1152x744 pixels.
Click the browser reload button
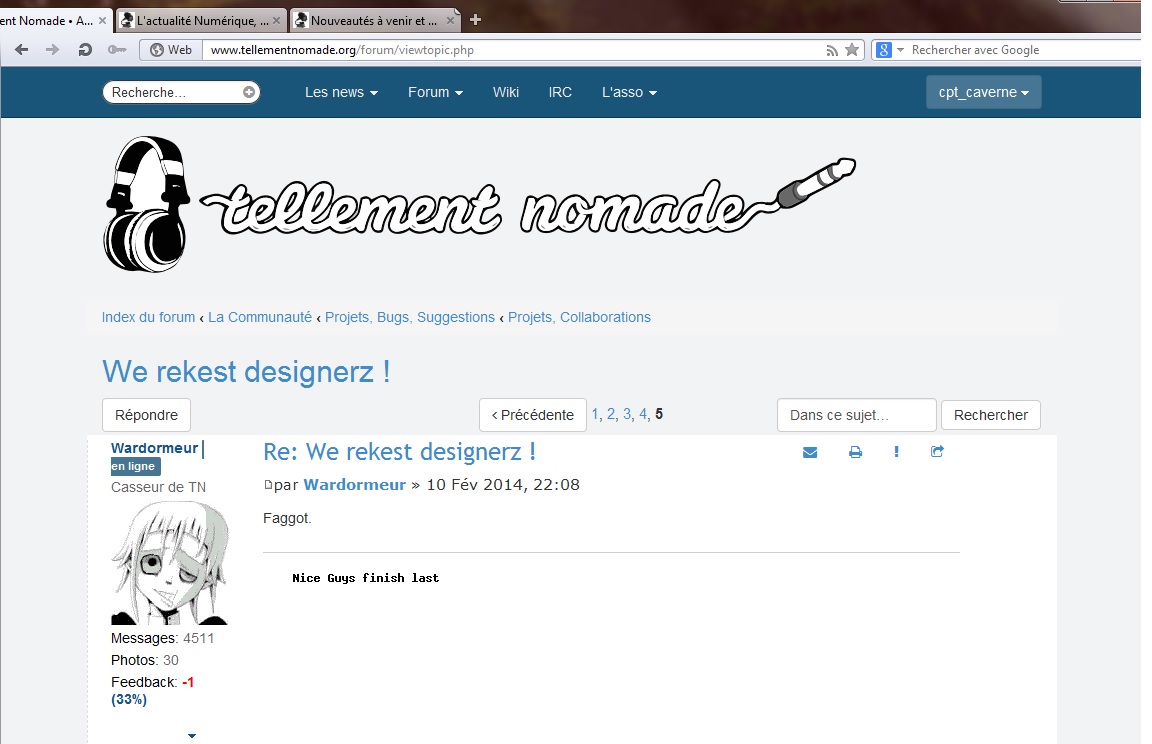[x=85, y=50]
